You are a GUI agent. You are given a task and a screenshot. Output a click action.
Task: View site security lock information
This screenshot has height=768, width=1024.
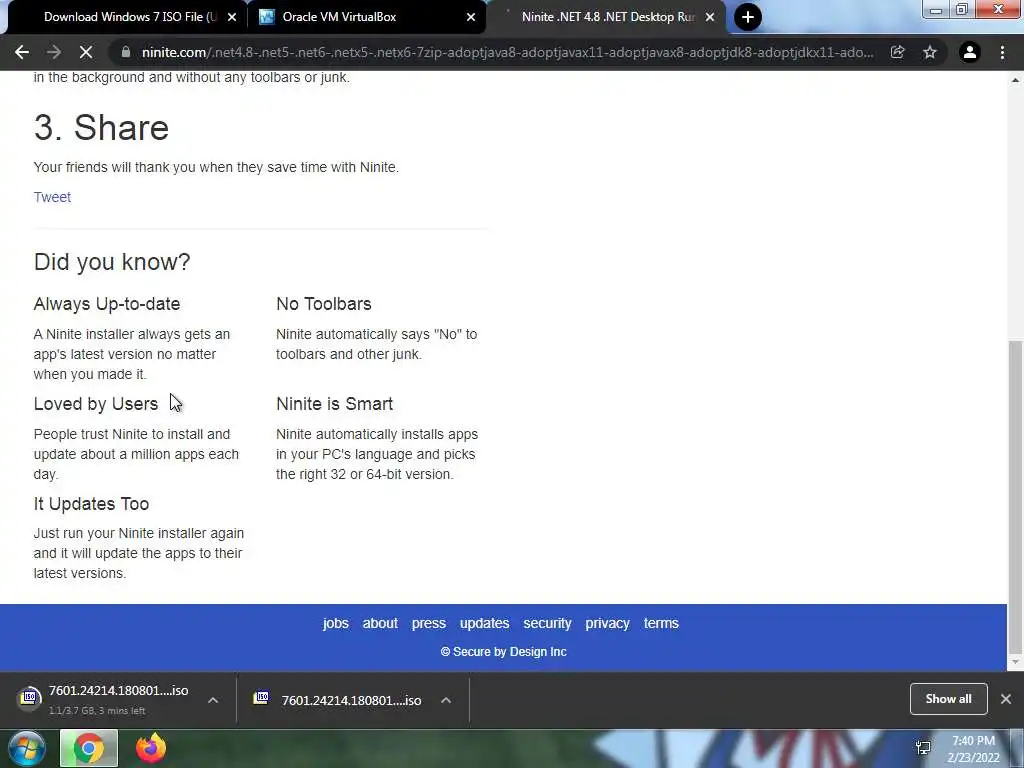click(x=126, y=52)
